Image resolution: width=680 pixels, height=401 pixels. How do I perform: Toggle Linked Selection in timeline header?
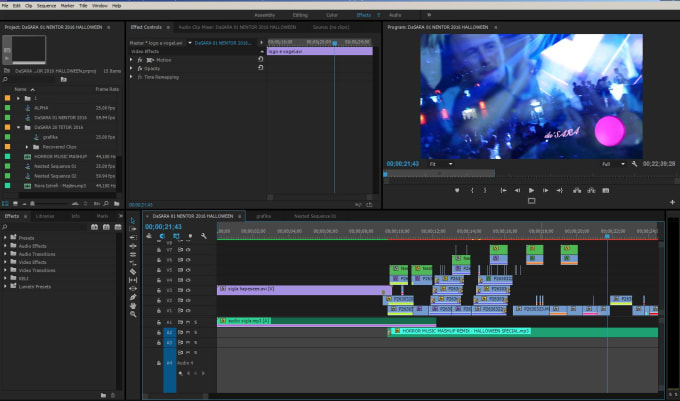tap(176, 236)
